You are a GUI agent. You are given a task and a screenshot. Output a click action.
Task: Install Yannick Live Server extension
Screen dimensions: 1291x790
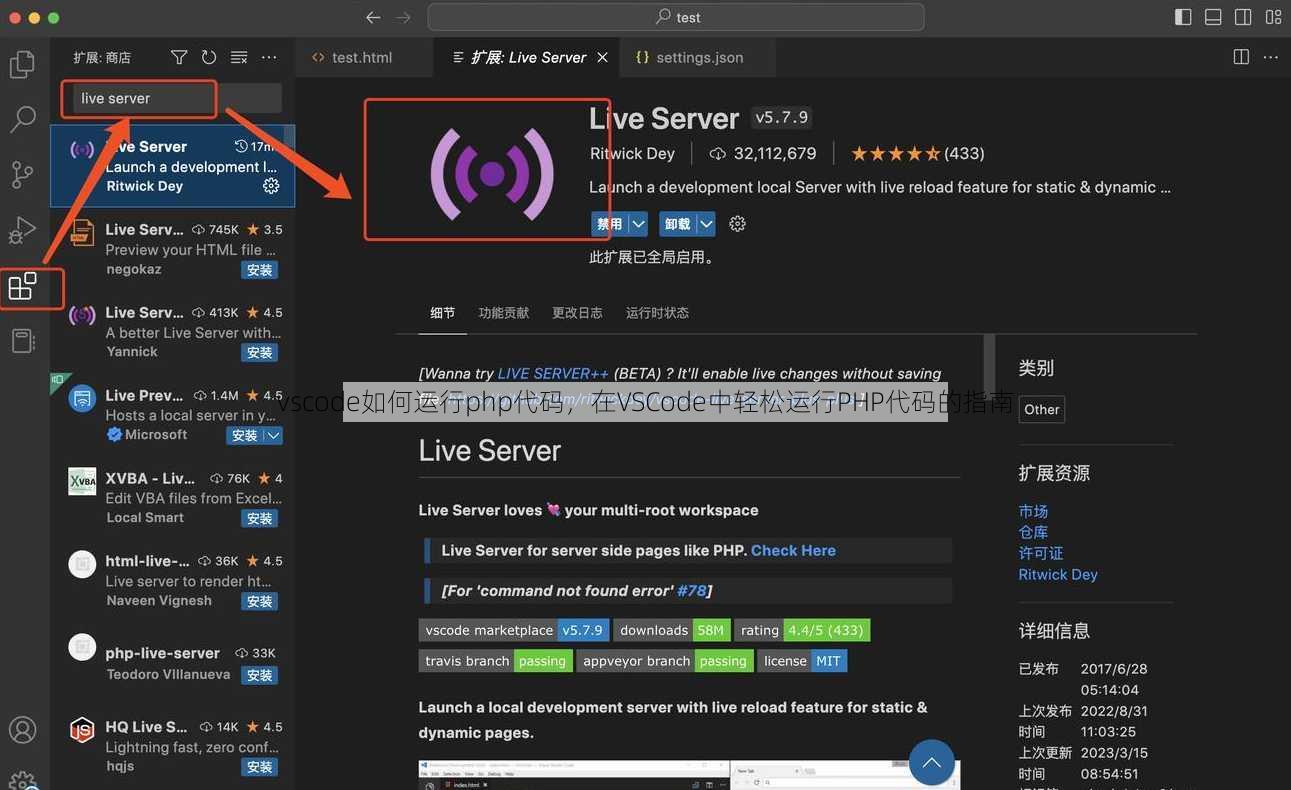[x=260, y=352]
